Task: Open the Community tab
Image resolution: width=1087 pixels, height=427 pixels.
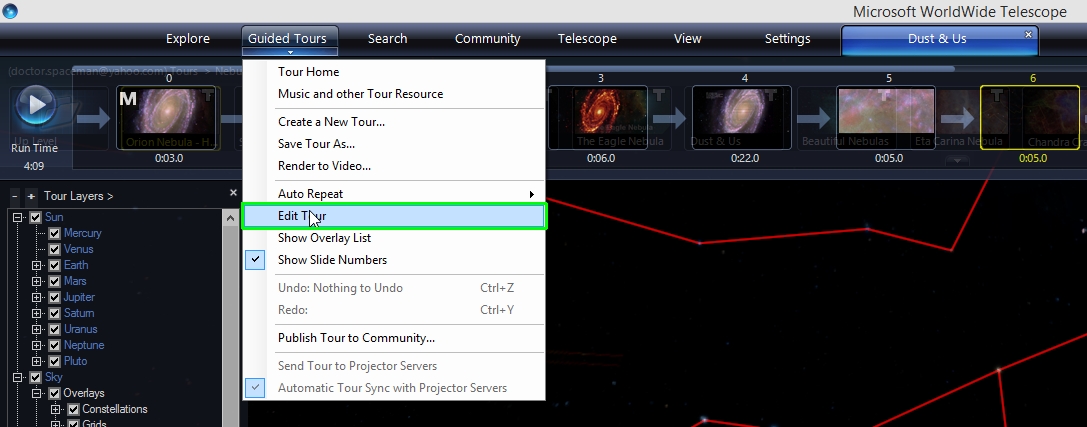Action: [x=487, y=39]
